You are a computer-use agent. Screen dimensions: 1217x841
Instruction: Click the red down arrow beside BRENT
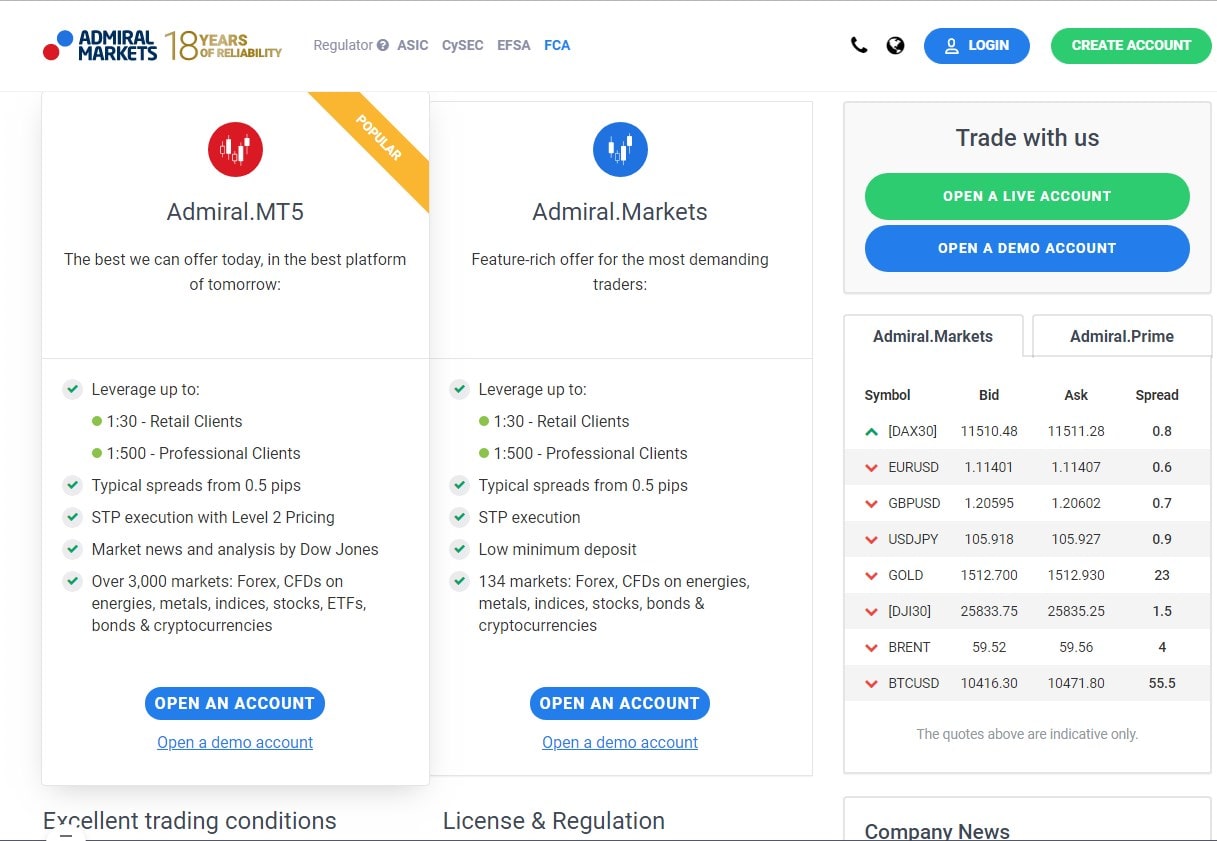[x=871, y=648]
